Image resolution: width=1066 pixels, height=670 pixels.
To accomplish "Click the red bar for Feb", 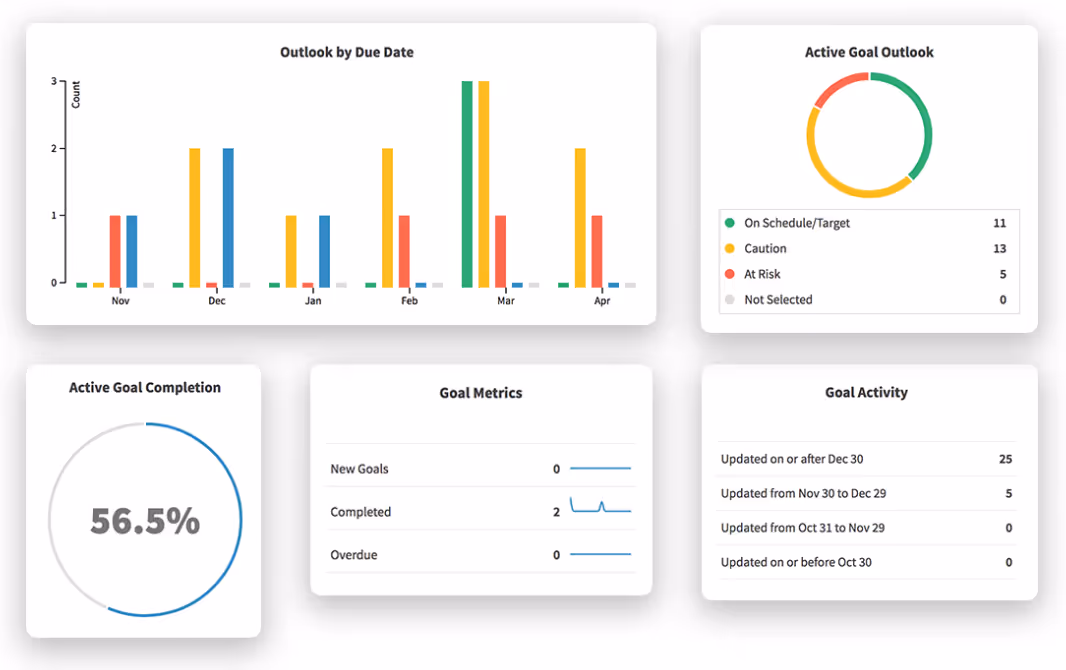I will point(404,251).
